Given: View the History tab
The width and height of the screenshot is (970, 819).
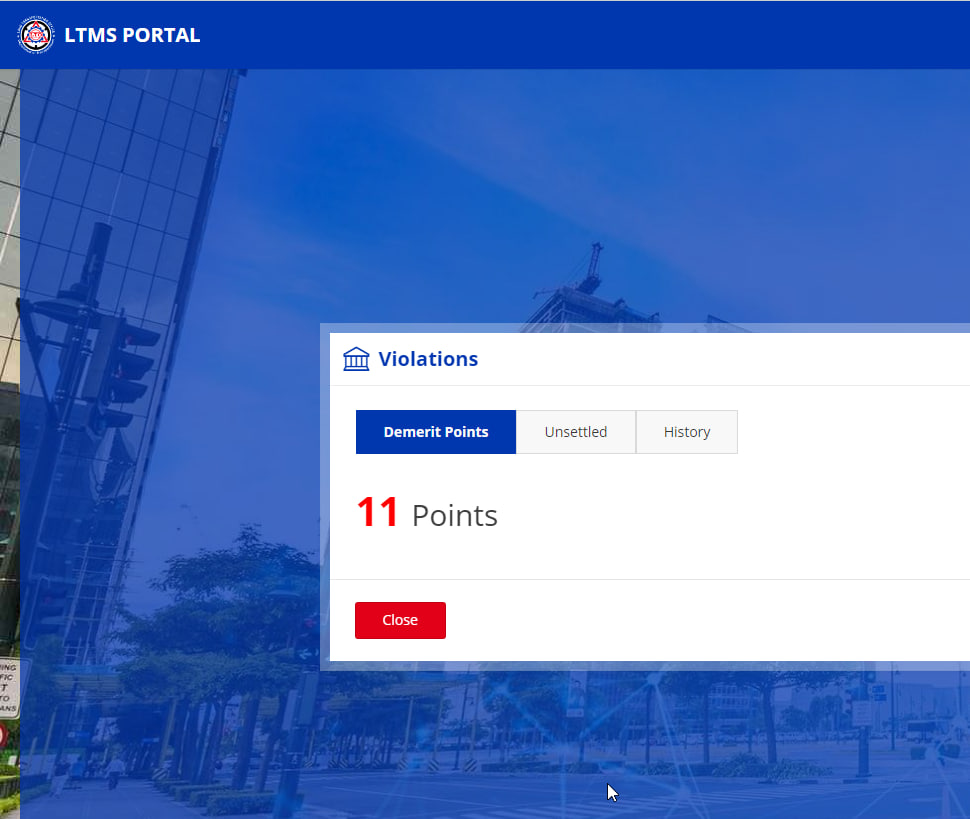Looking at the screenshot, I should tap(687, 432).
